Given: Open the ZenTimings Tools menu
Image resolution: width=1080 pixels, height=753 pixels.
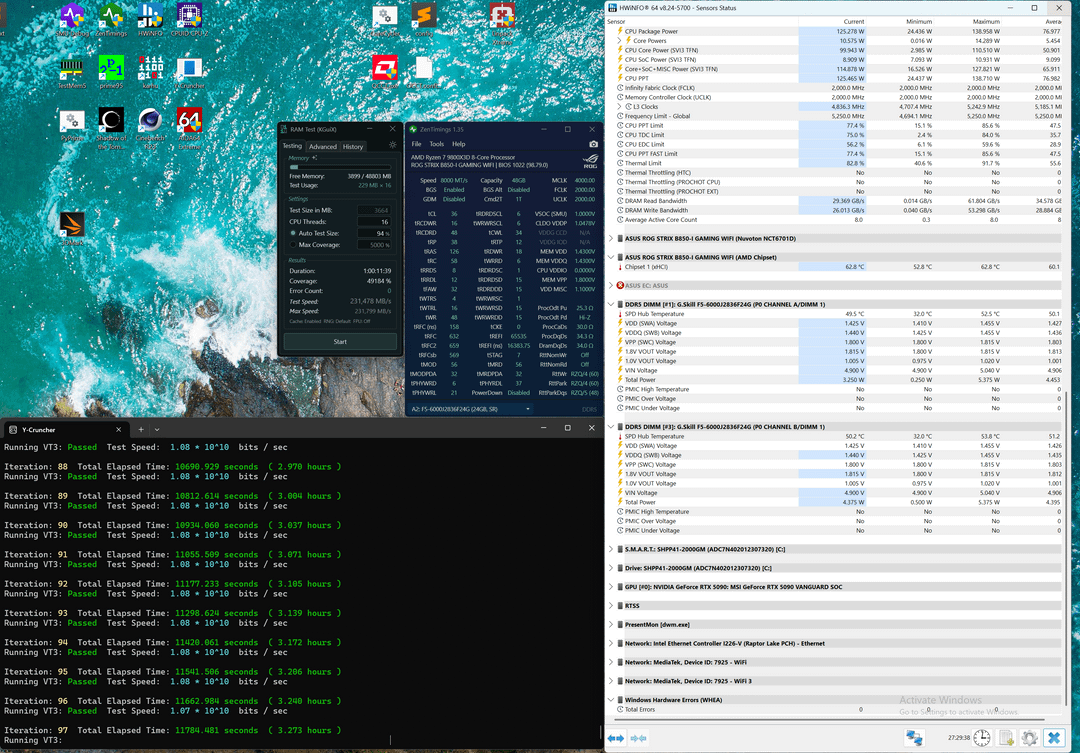Looking at the screenshot, I should [437, 144].
